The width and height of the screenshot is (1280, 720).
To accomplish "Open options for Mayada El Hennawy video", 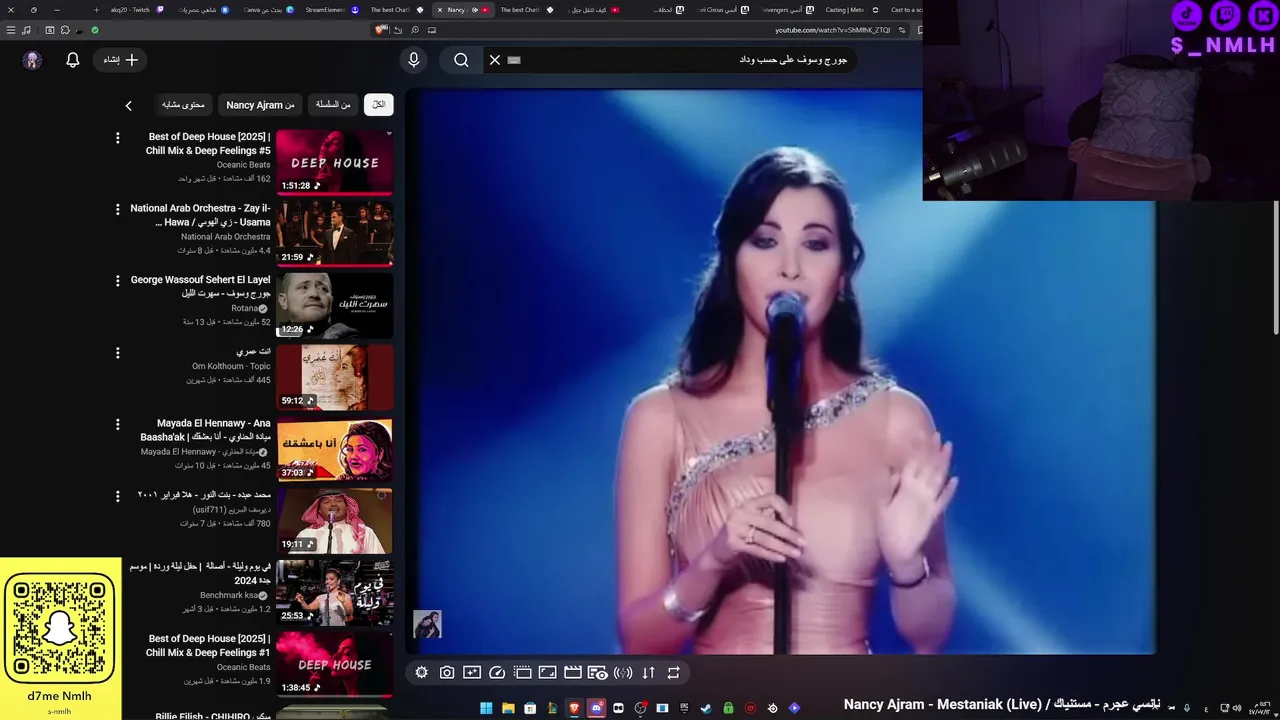I will [117, 424].
